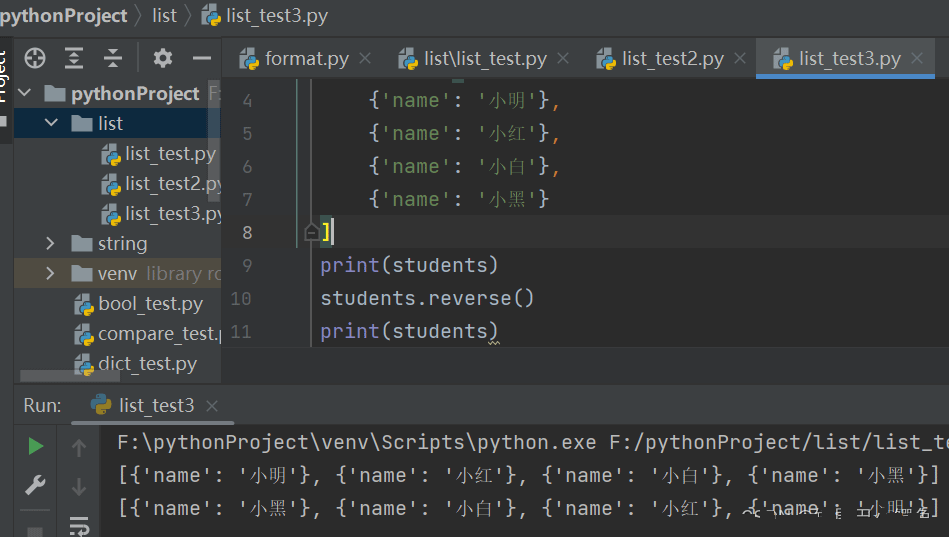Screen dimensions: 949x537
Task: Click list_test3.py in the breadcrumb bar
Action: 265,16
